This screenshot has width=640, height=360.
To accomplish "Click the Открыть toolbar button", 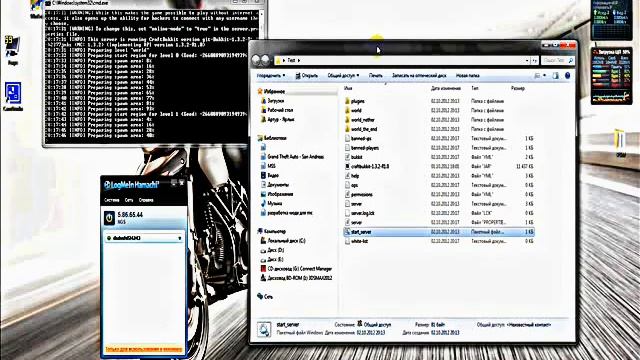I will 307,76.
